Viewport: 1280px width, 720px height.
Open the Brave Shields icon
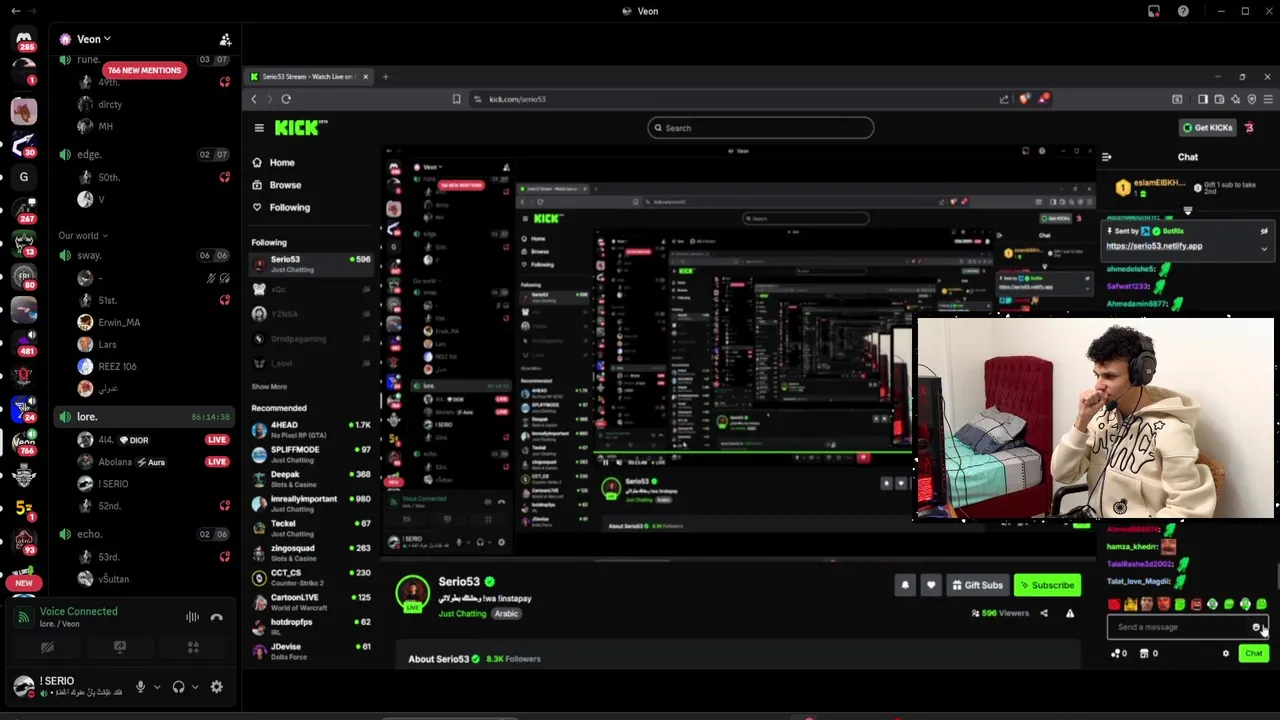(x=1025, y=99)
